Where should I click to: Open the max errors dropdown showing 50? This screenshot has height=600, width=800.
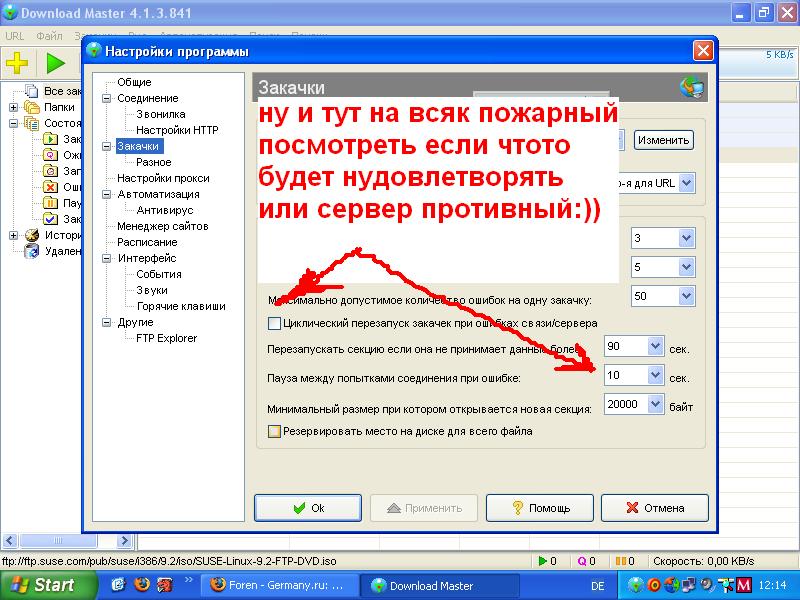687,296
